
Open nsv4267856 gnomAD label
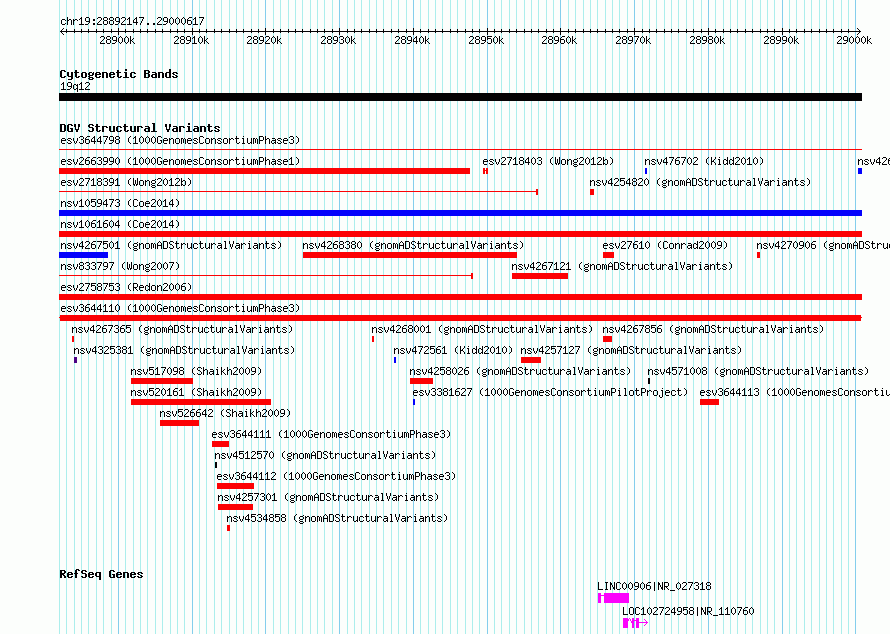(x=713, y=329)
